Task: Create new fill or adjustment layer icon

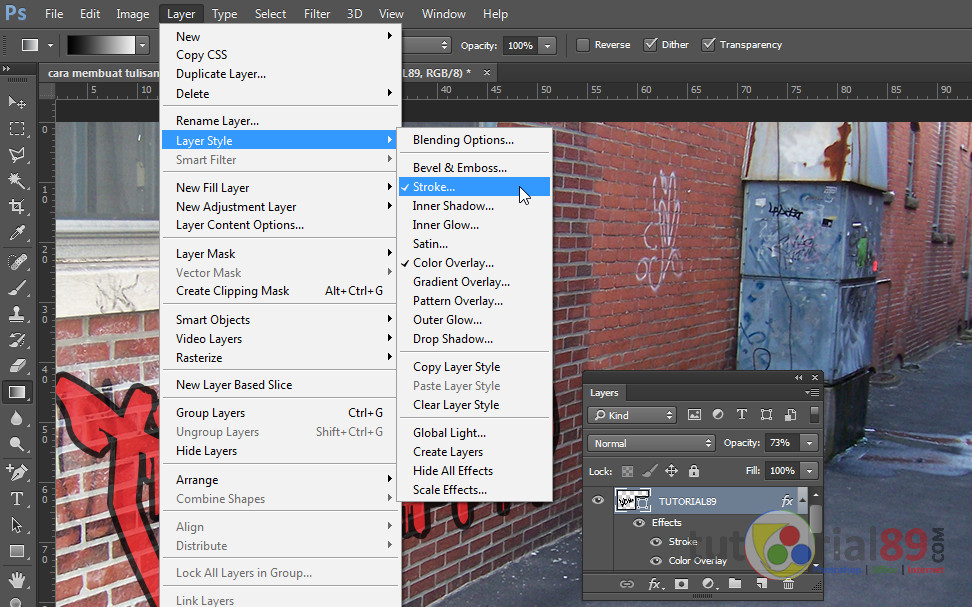Action: click(709, 584)
